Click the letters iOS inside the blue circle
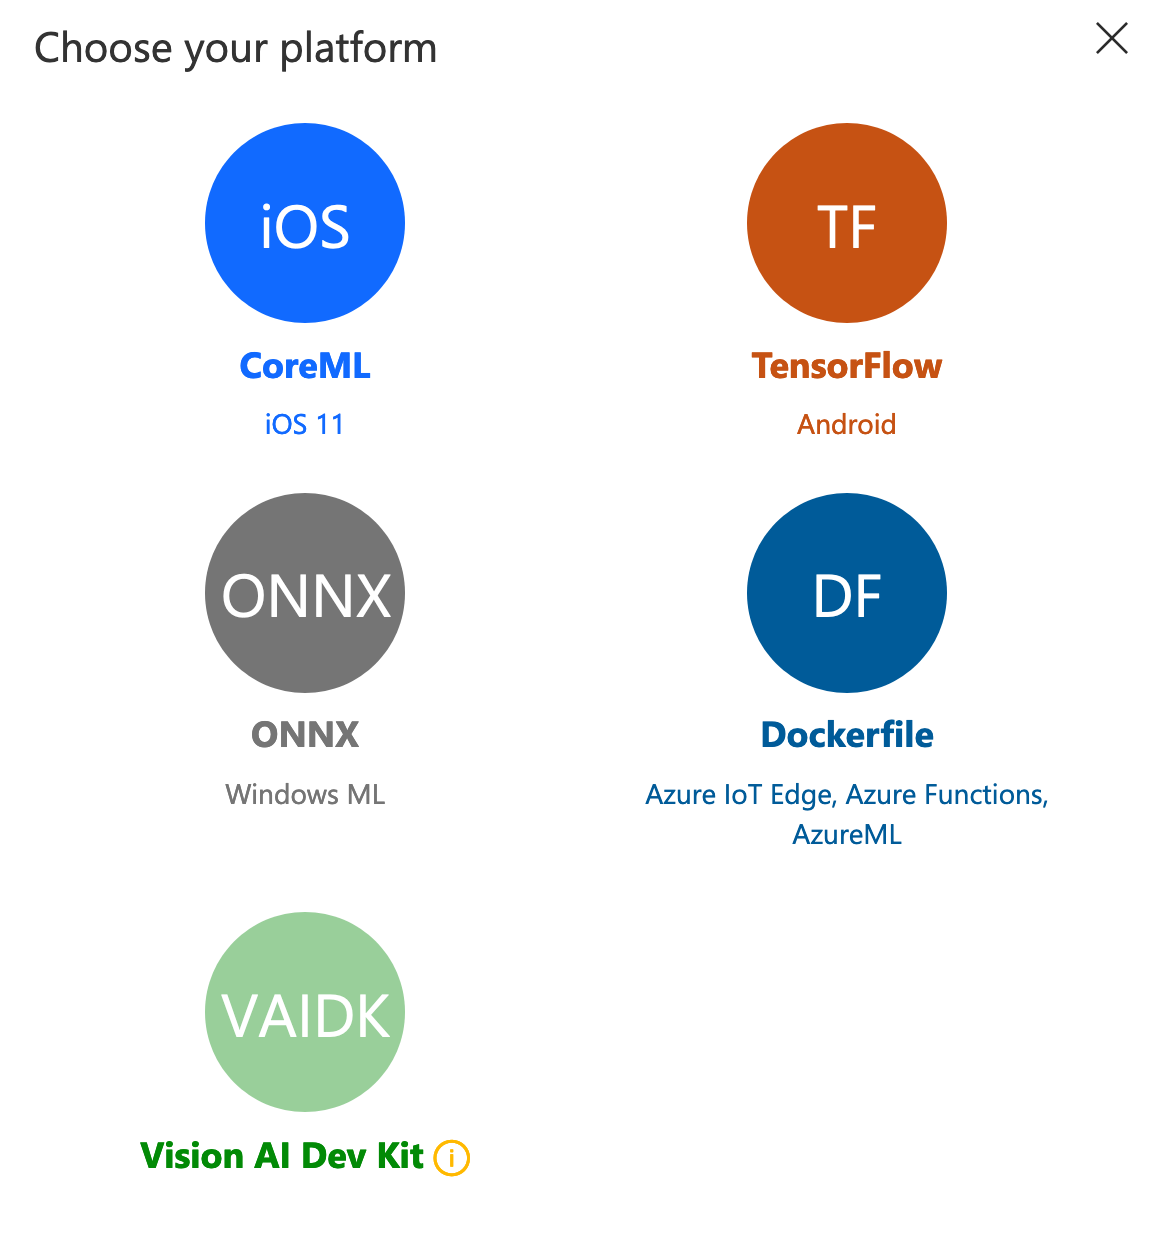Viewport: 1158px width, 1240px height. 305,227
